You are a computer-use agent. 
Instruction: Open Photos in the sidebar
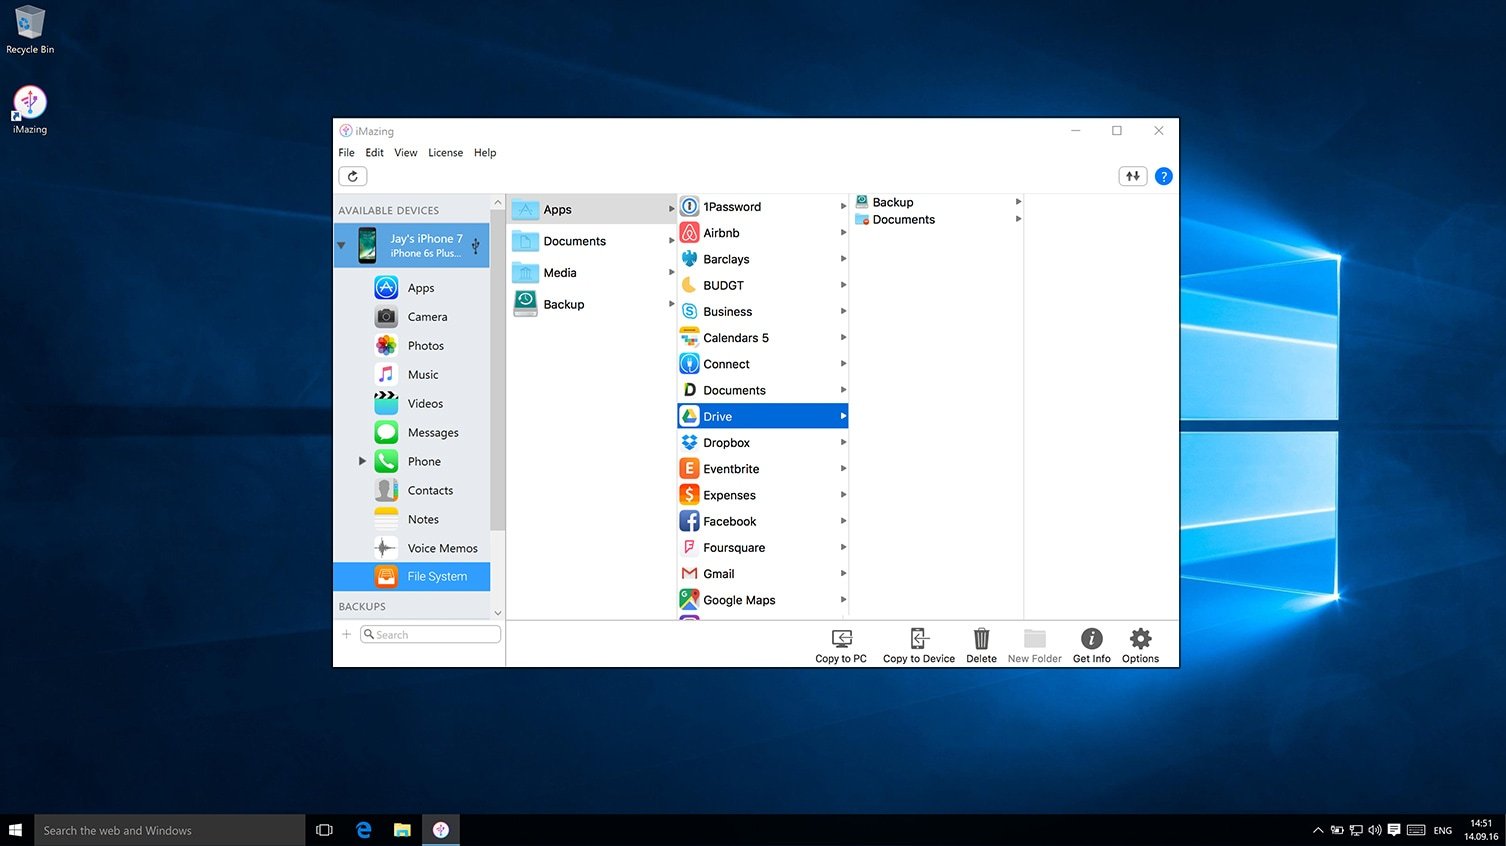[412, 346]
